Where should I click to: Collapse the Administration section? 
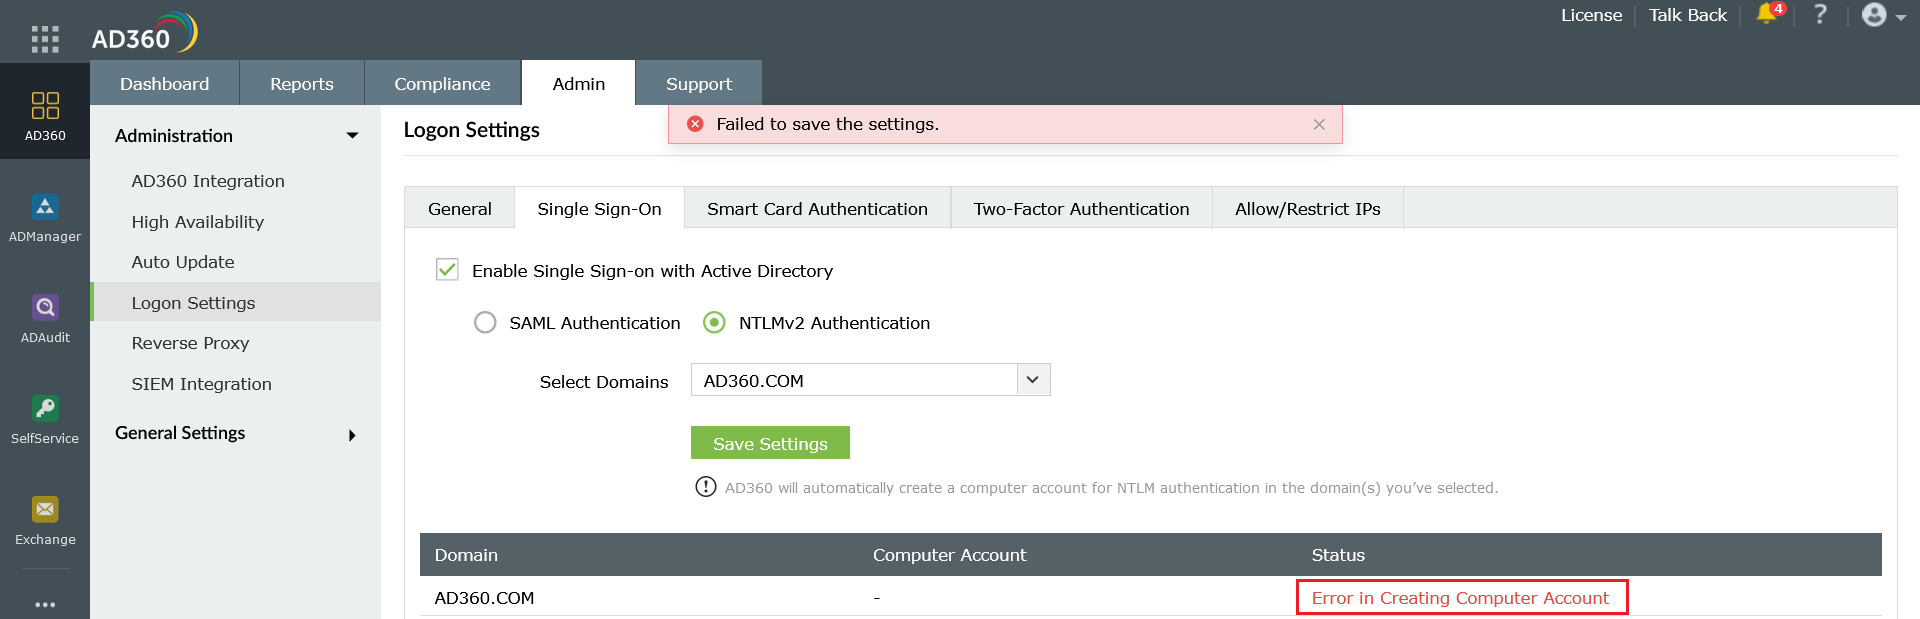352,136
